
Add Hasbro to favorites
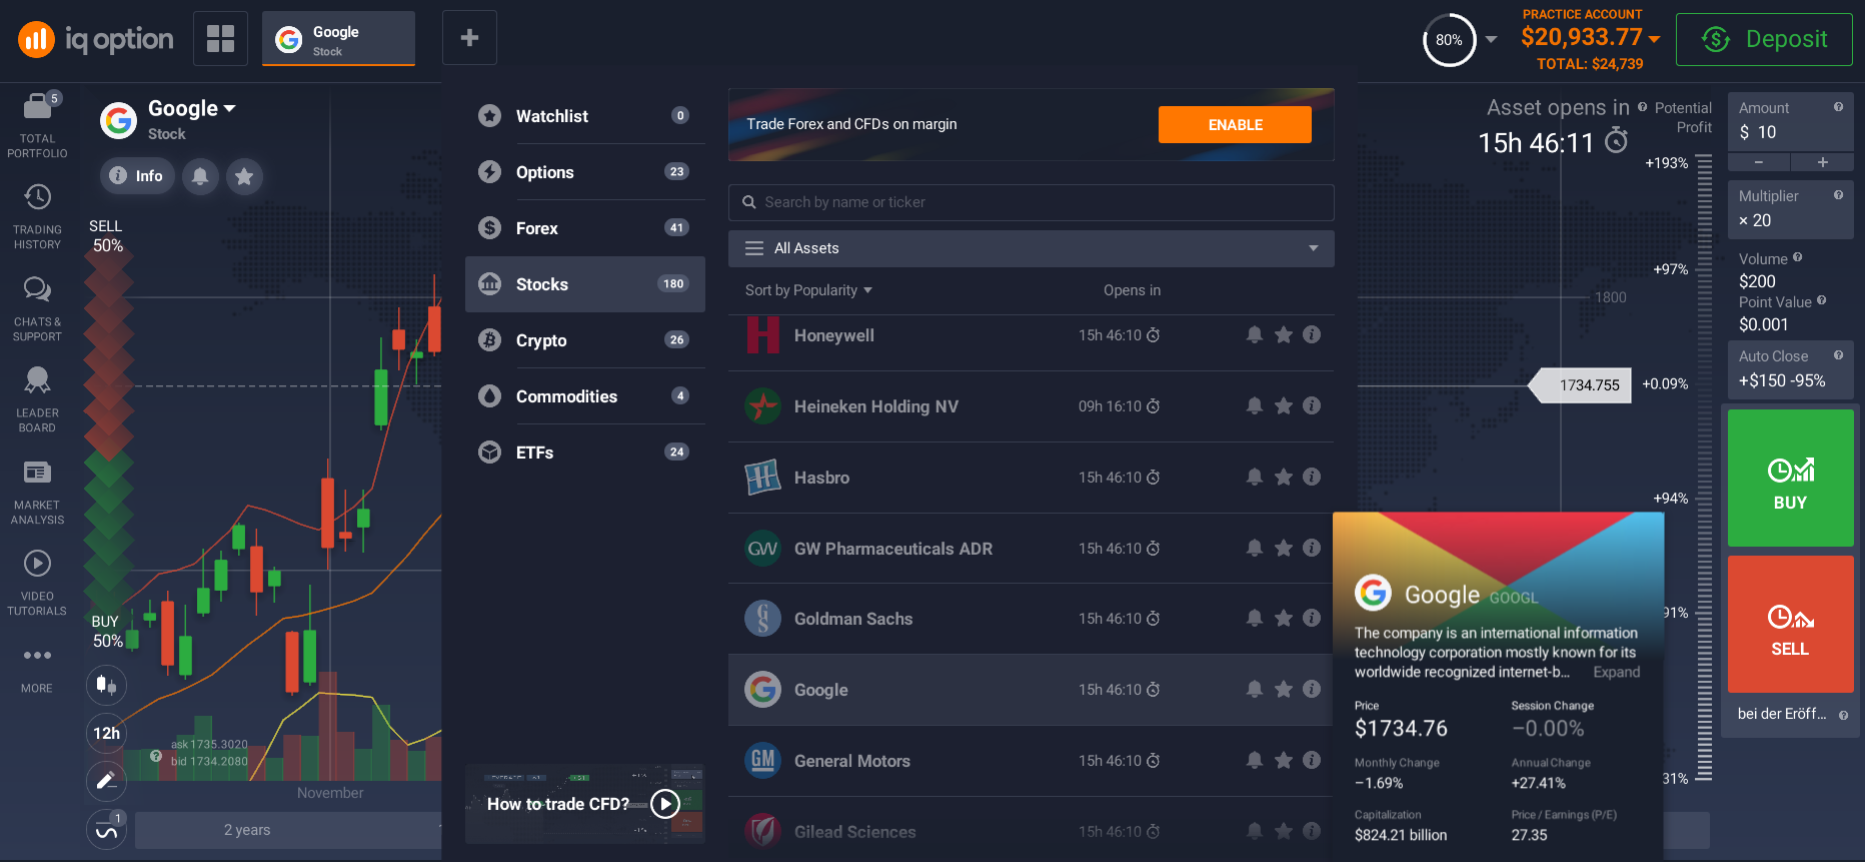tap(1283, 477)
